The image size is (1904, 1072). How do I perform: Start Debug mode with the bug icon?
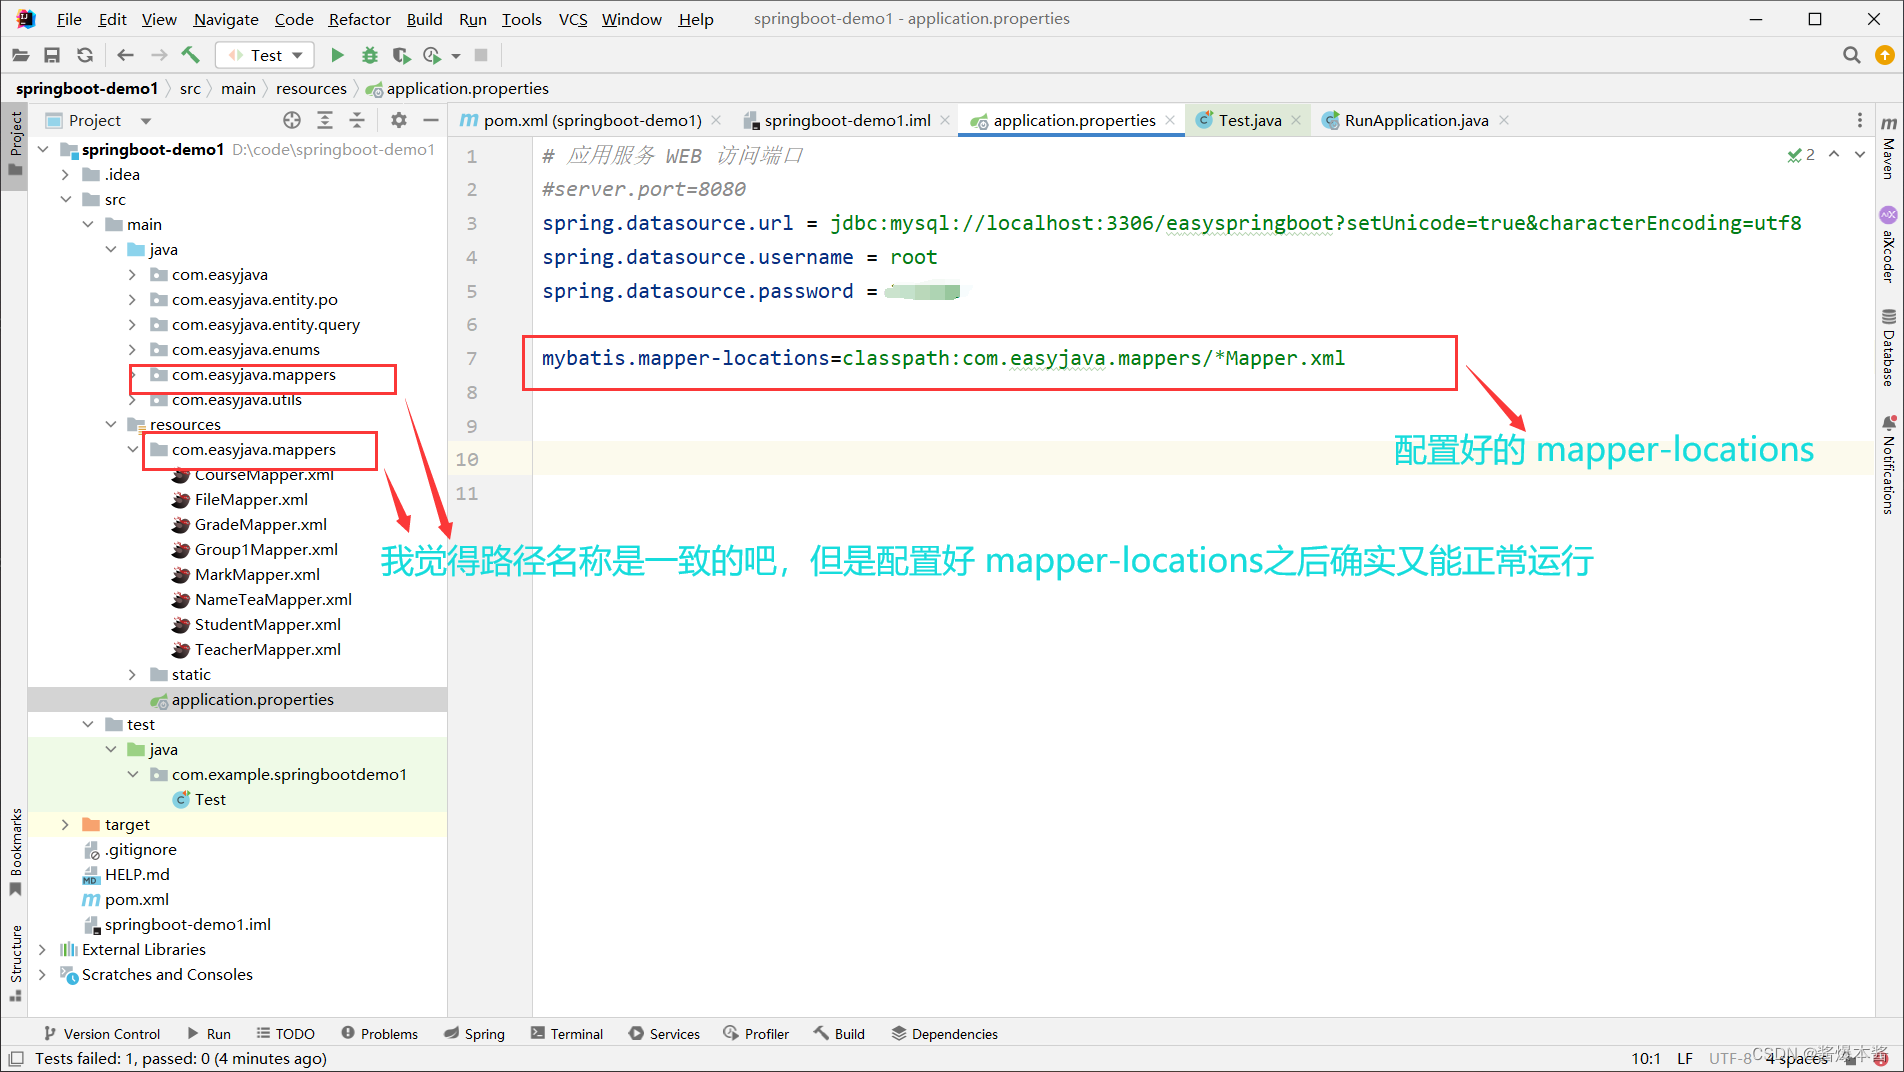[370, 55]
